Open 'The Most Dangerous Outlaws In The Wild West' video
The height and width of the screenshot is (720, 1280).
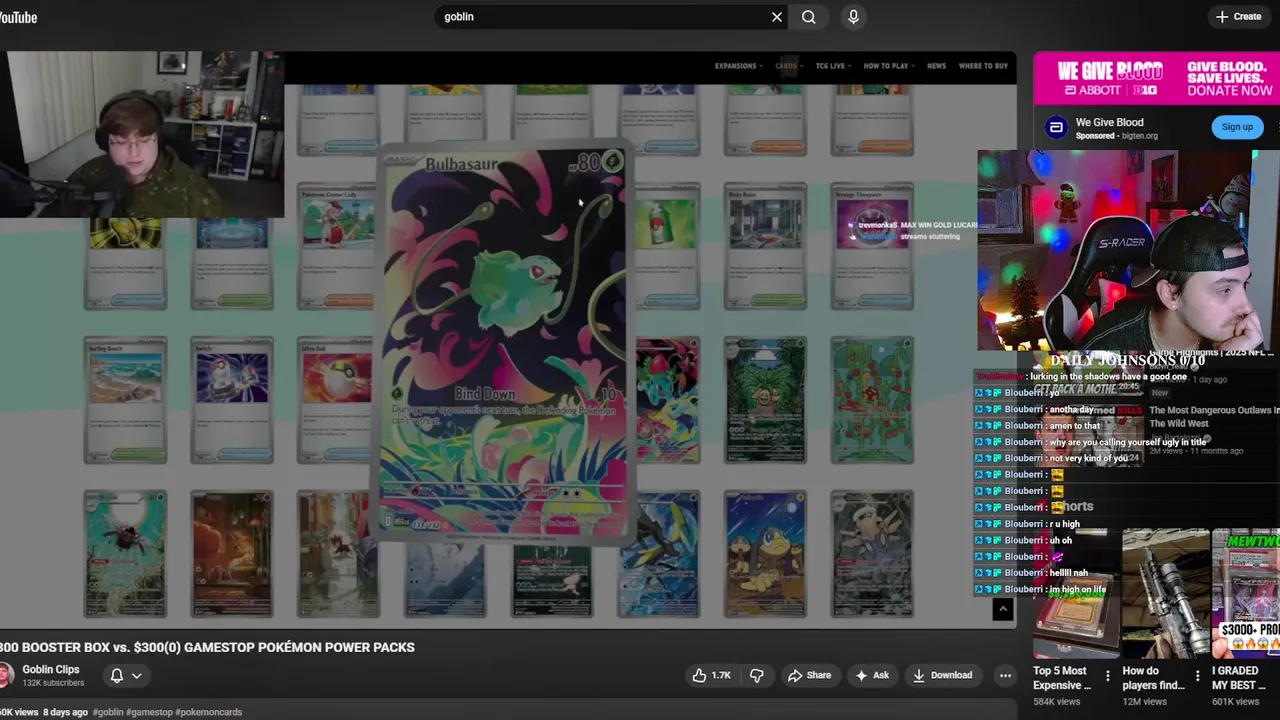(1214, 417)
